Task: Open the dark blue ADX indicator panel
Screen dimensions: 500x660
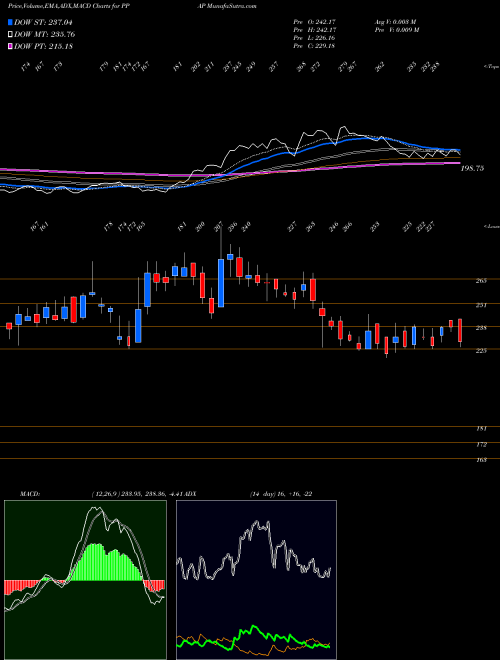Action: pos(256,580)
